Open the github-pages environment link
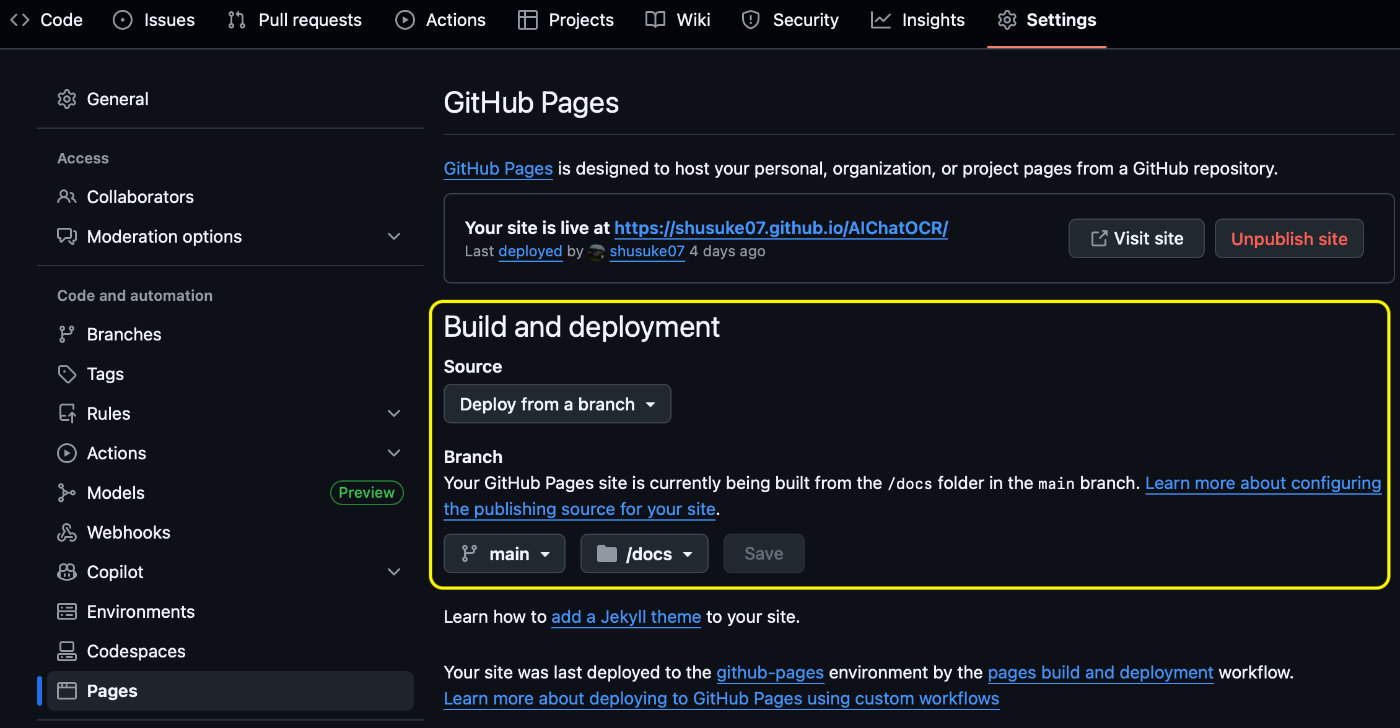The image size is (1400, 728). point(770,673)
